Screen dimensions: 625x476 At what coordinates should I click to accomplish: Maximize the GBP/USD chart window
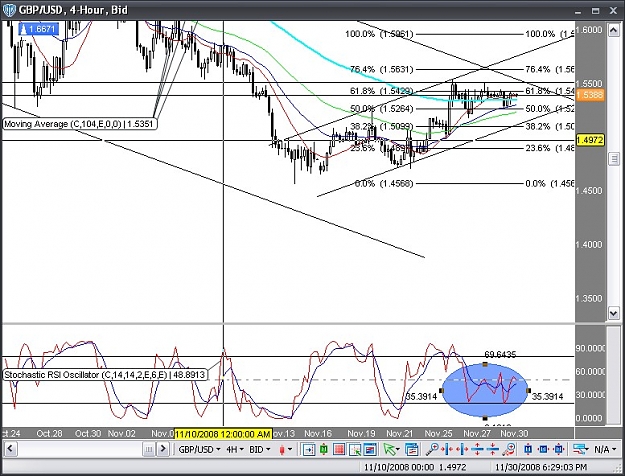coord(595,11)
